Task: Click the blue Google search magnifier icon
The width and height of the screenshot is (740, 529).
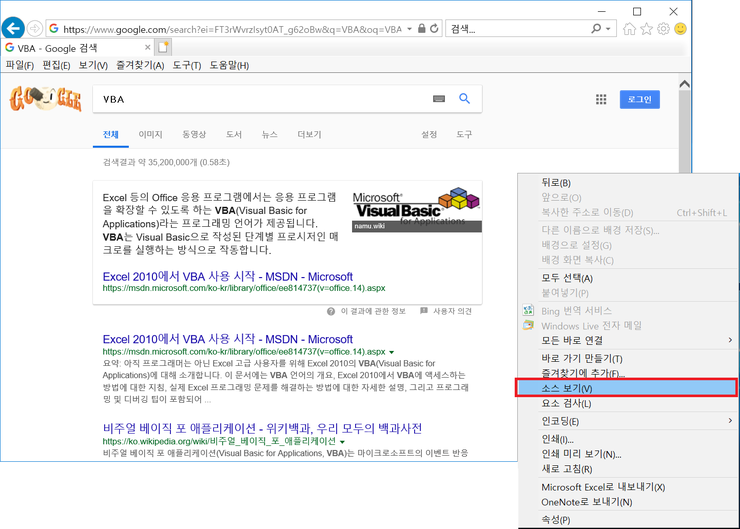Action: pyautogui.click(x=464, y=99)
